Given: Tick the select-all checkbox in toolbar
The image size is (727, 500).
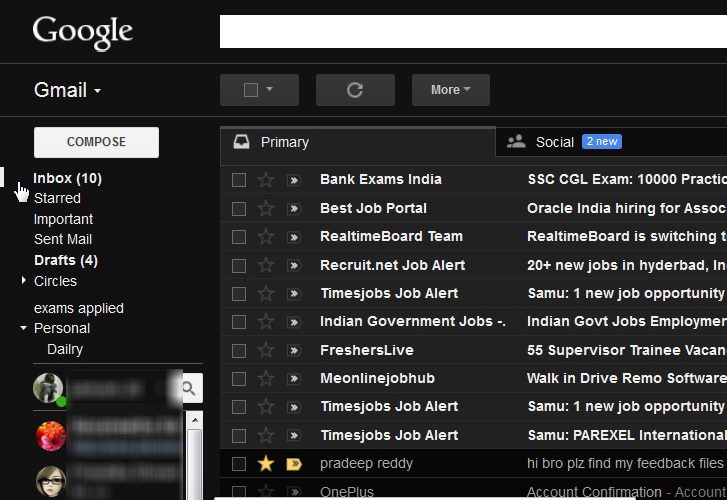Looking at the screenshot, I should point(251,90).
